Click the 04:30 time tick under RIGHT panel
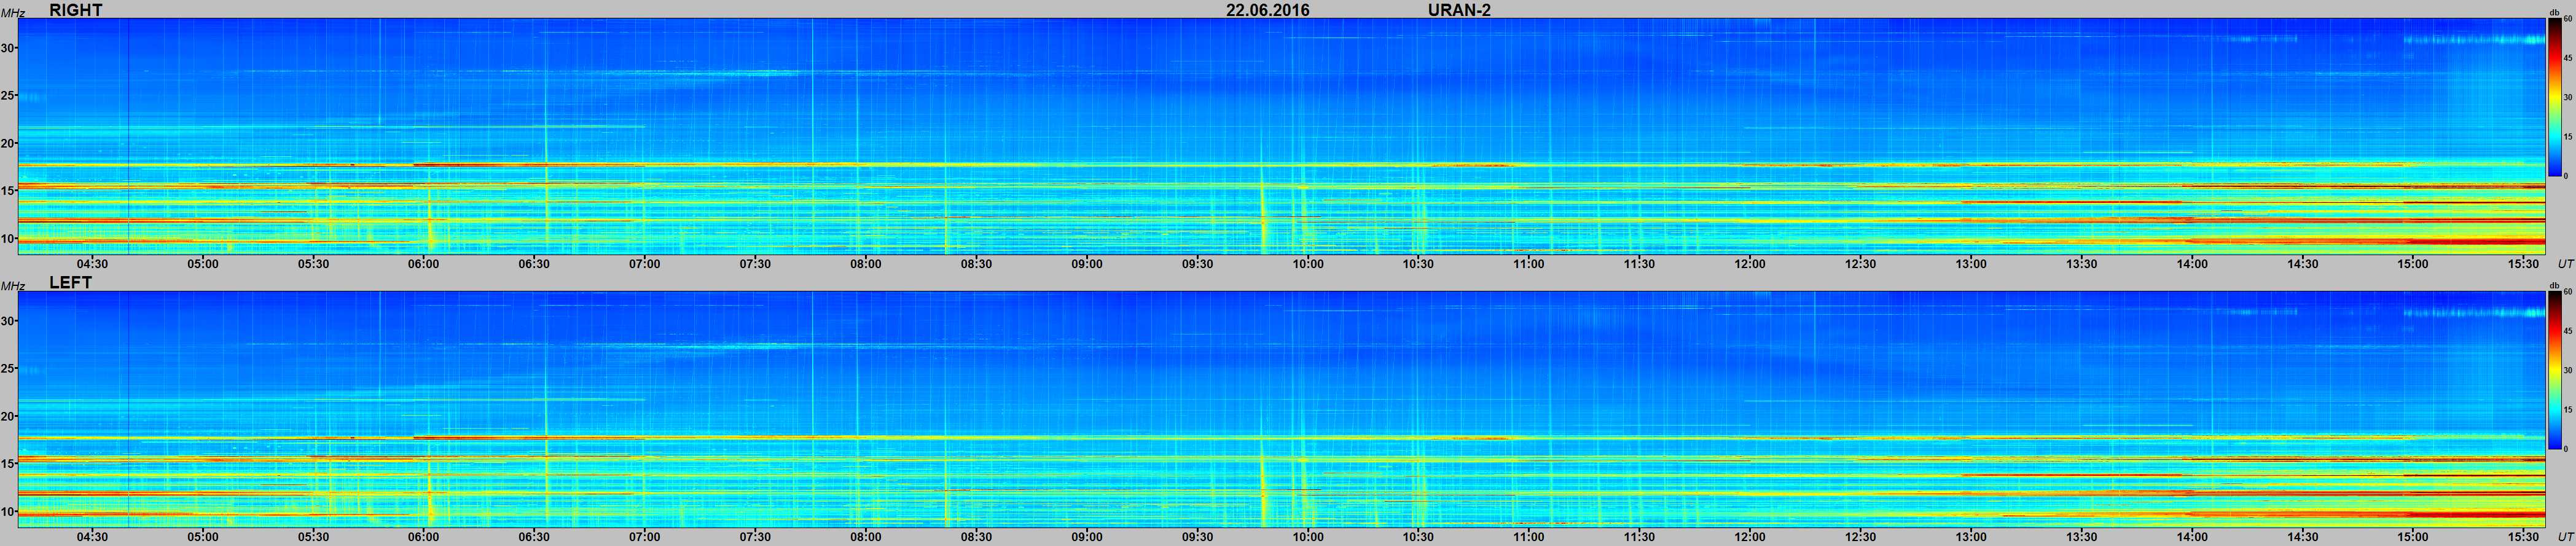2576x546 pixels. point(92,264)
